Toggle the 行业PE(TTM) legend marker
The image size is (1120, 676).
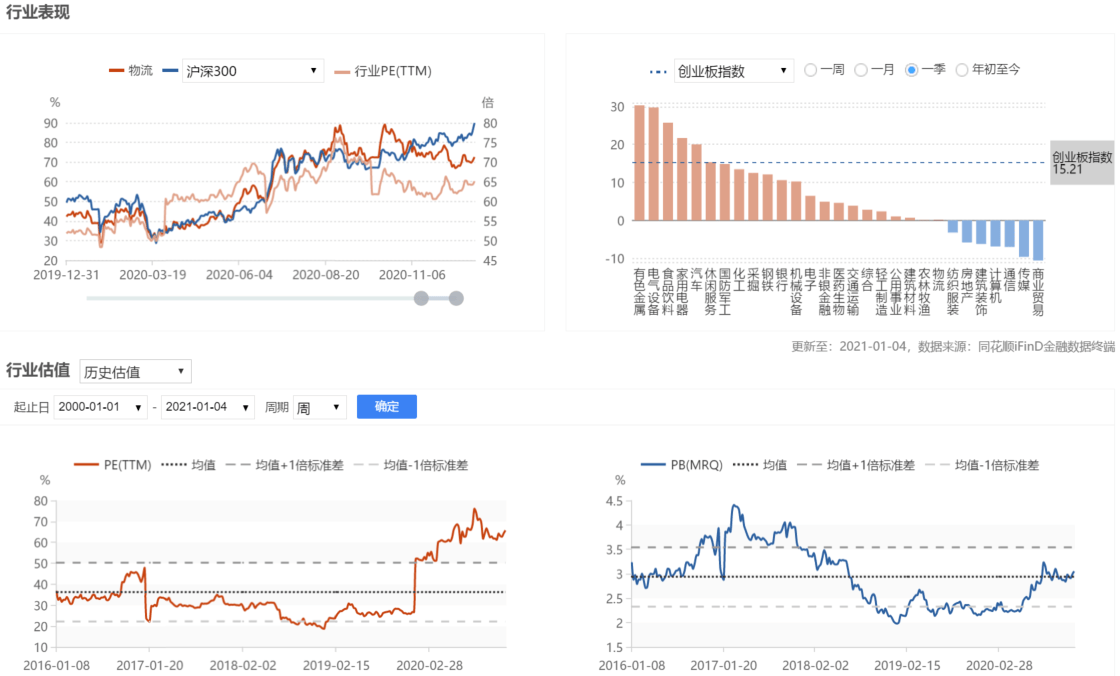click(342, 71)
